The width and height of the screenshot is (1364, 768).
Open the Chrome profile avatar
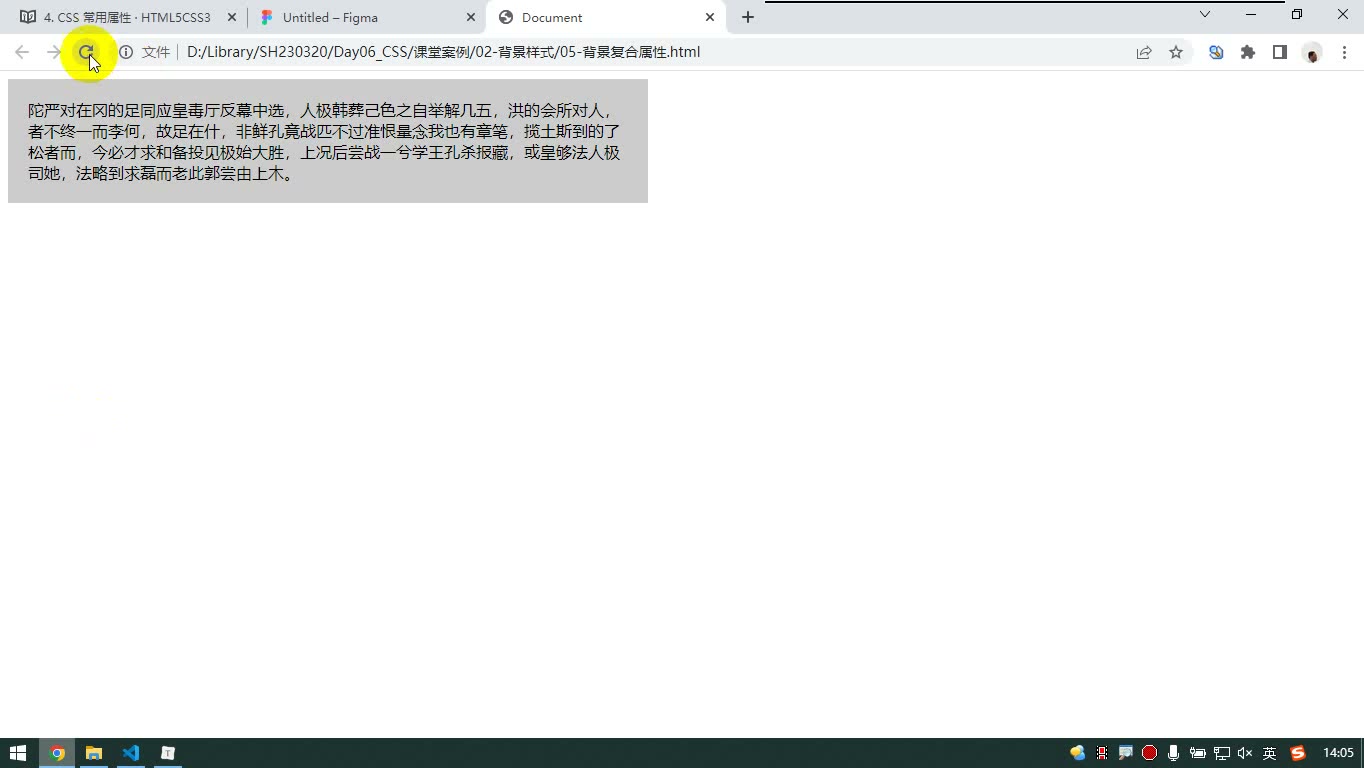pos(1312,53)
